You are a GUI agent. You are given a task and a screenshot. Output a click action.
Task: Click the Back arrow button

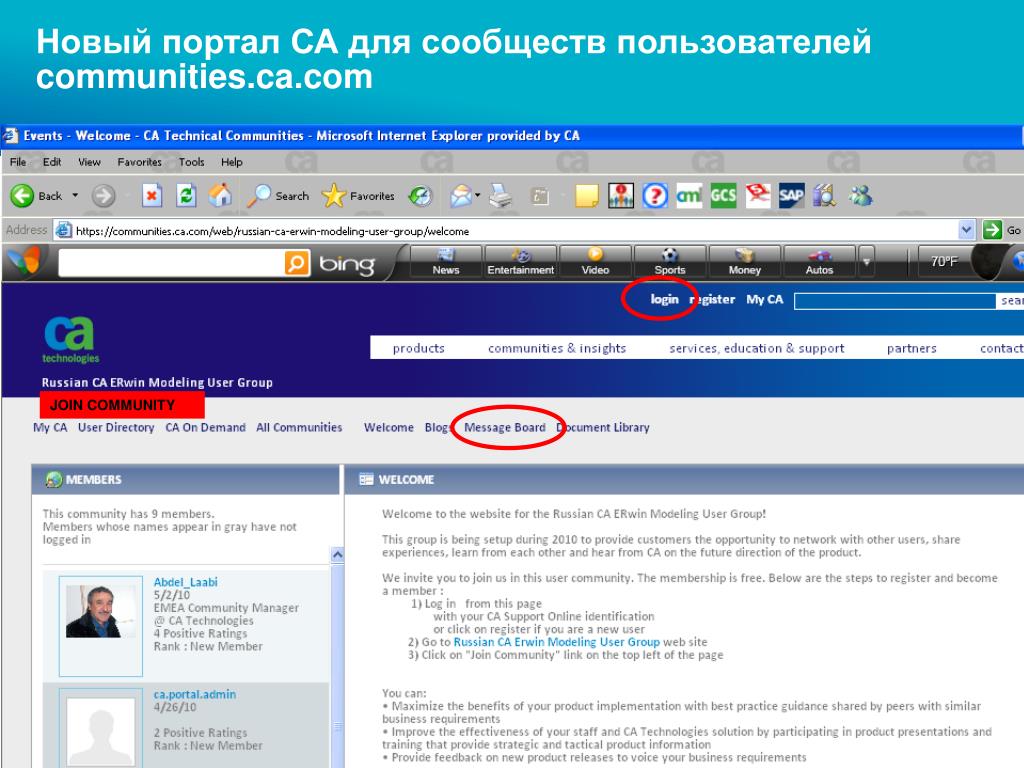tap(22, 195)
